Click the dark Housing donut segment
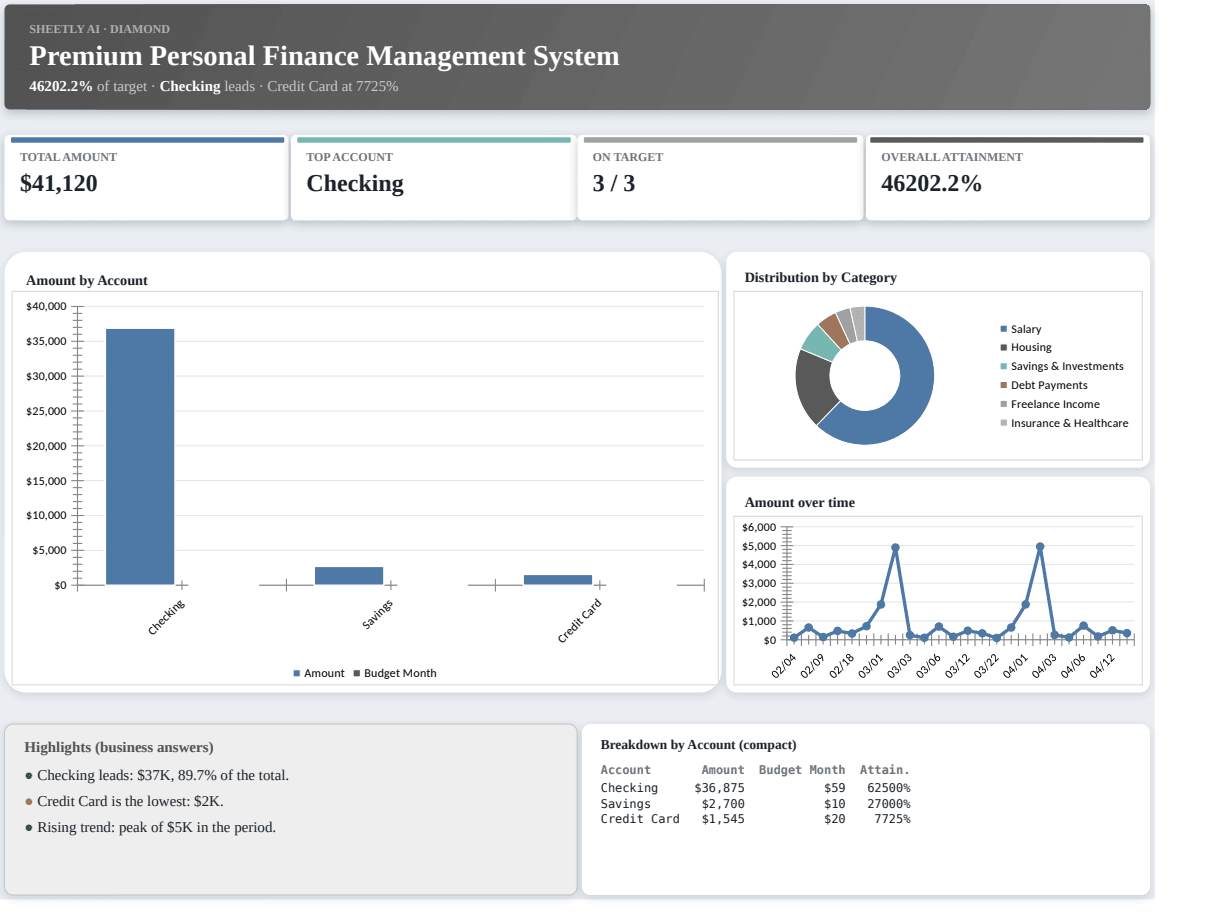Screen dimensions: 1227x922 [x=813, y=386]
